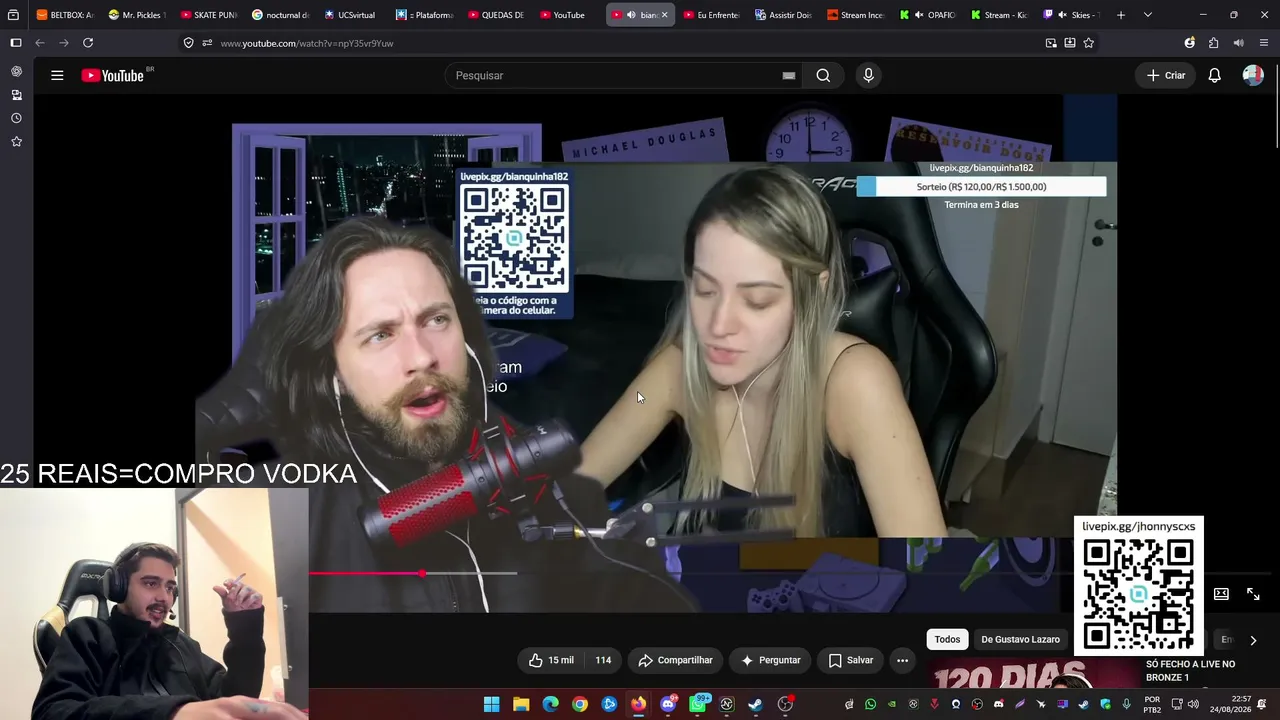Open the tab overview icon at top-left
Screen dimensions: 1280x720
(13, 15)
